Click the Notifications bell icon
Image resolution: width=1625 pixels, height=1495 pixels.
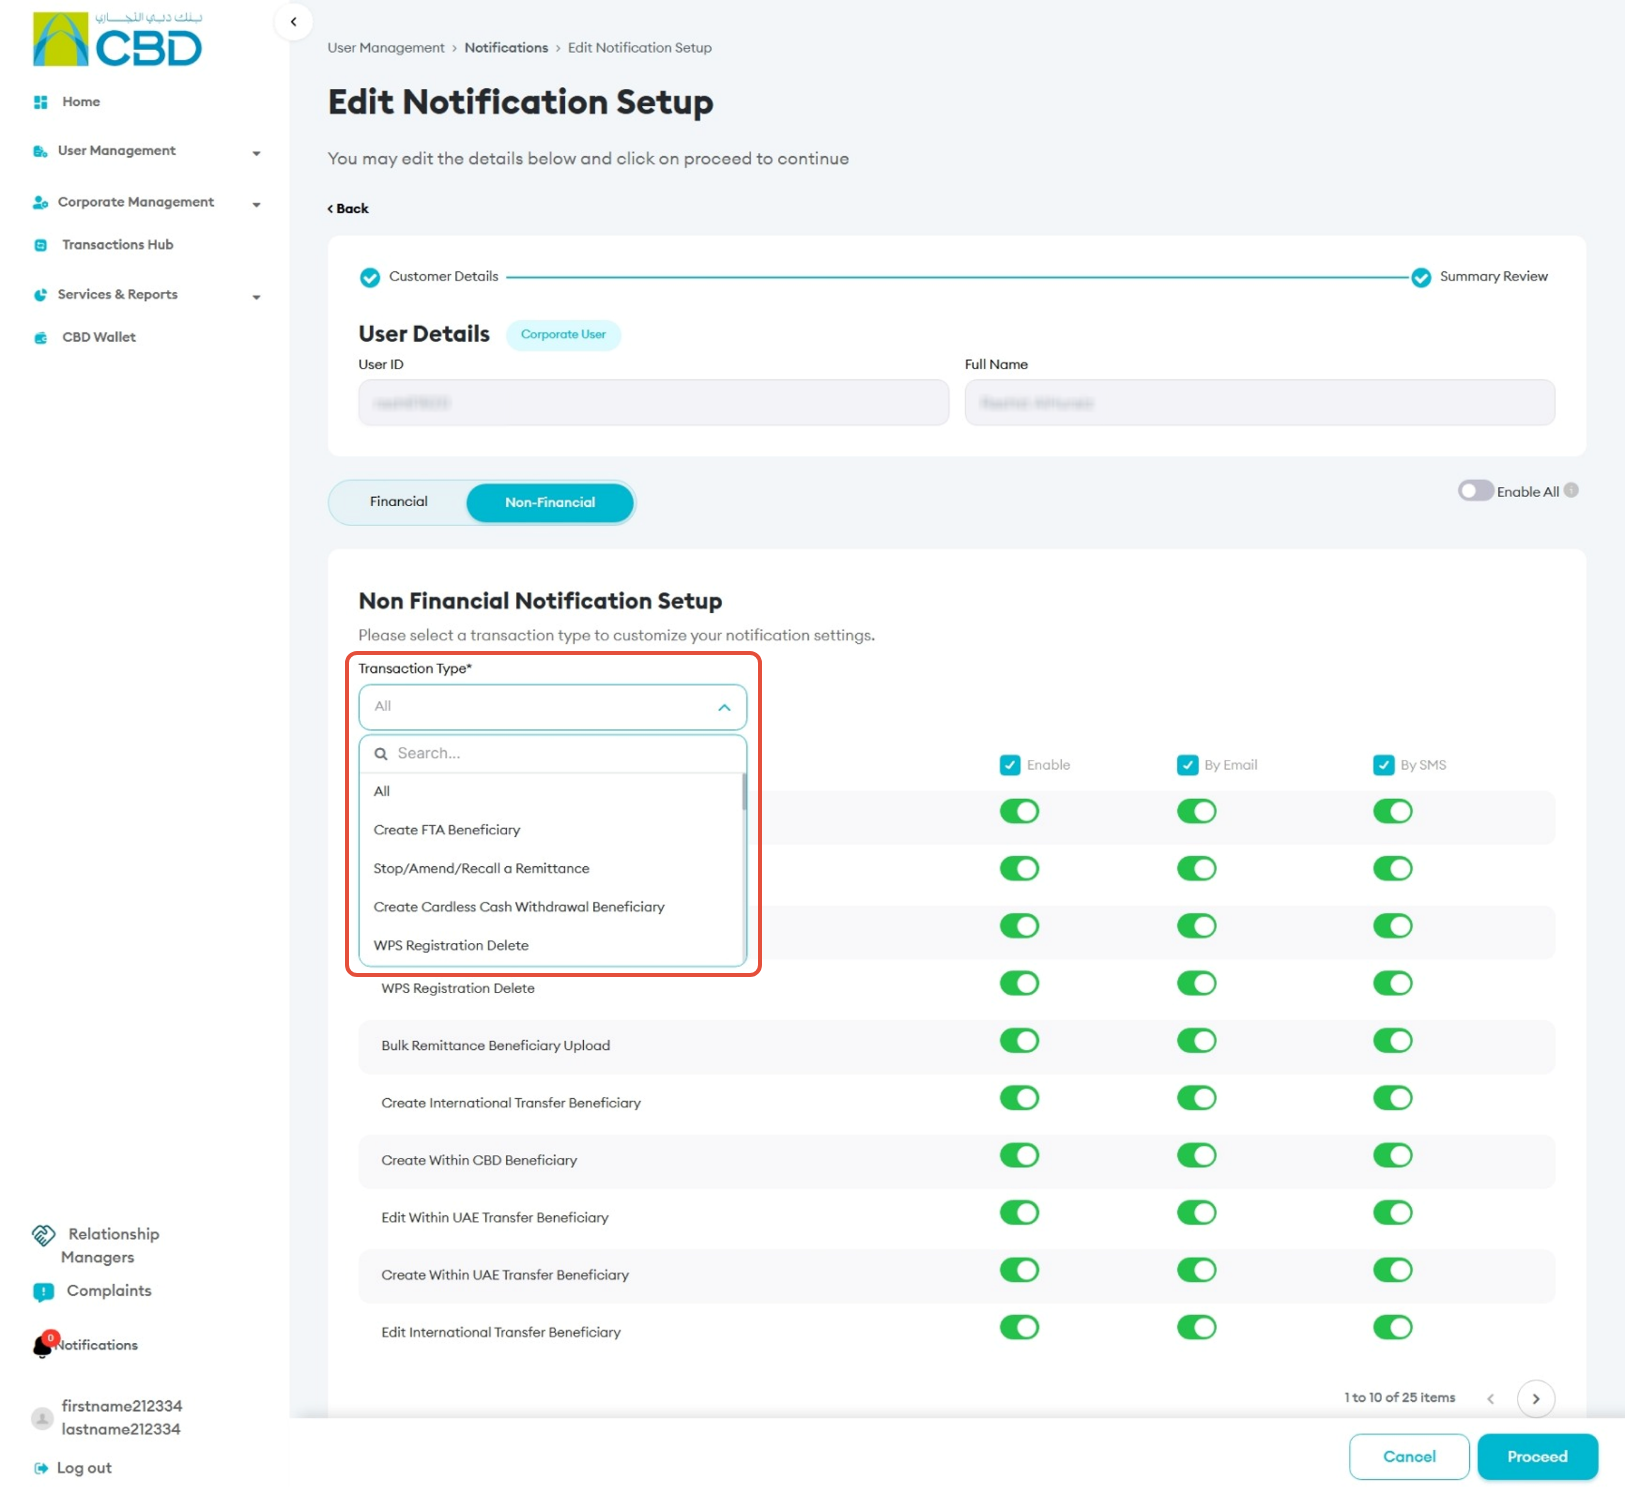43,1346
